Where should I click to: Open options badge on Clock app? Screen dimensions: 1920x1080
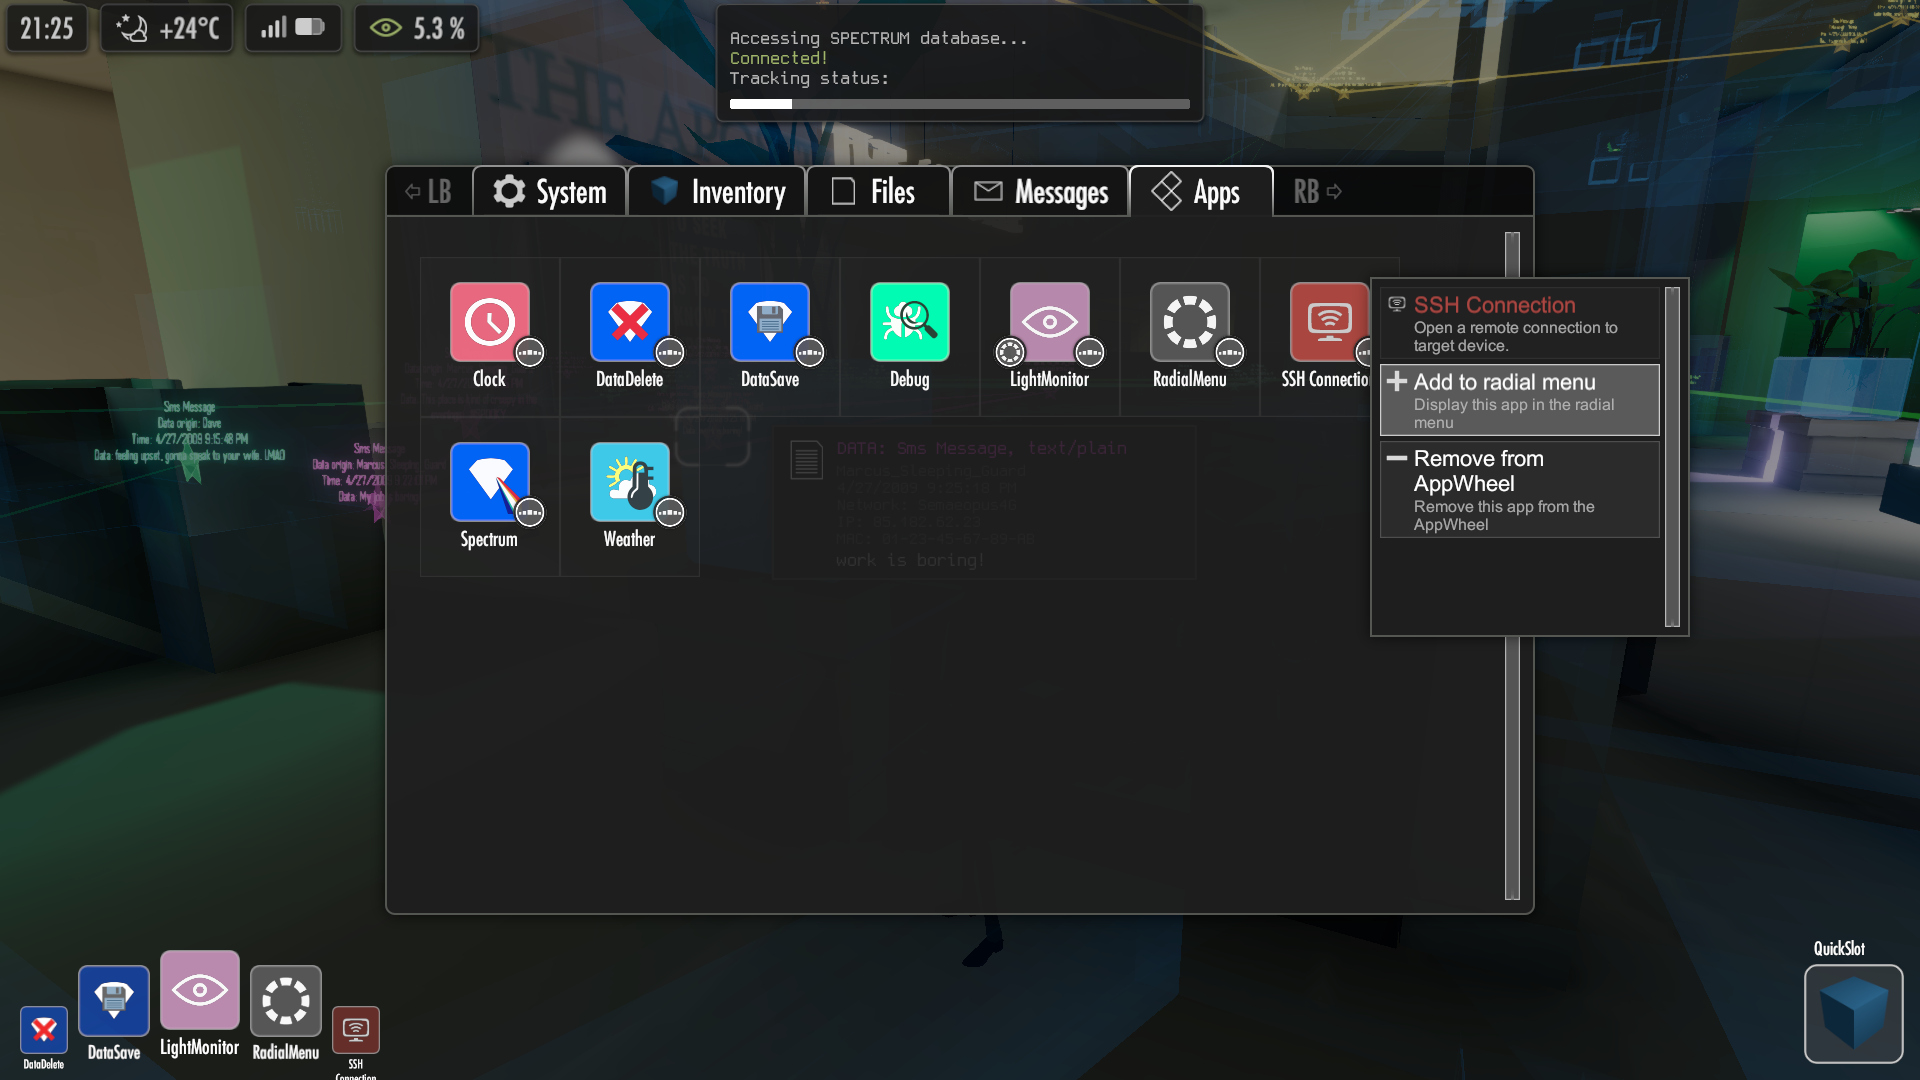[529, 352]
